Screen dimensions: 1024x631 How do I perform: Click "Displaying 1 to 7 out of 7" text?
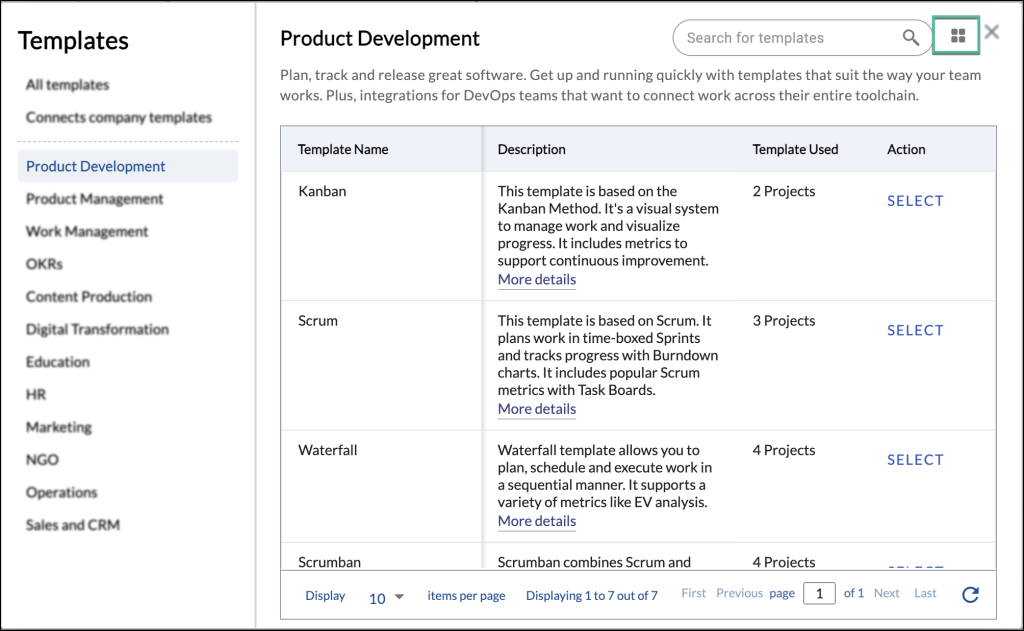click(592, 596)
